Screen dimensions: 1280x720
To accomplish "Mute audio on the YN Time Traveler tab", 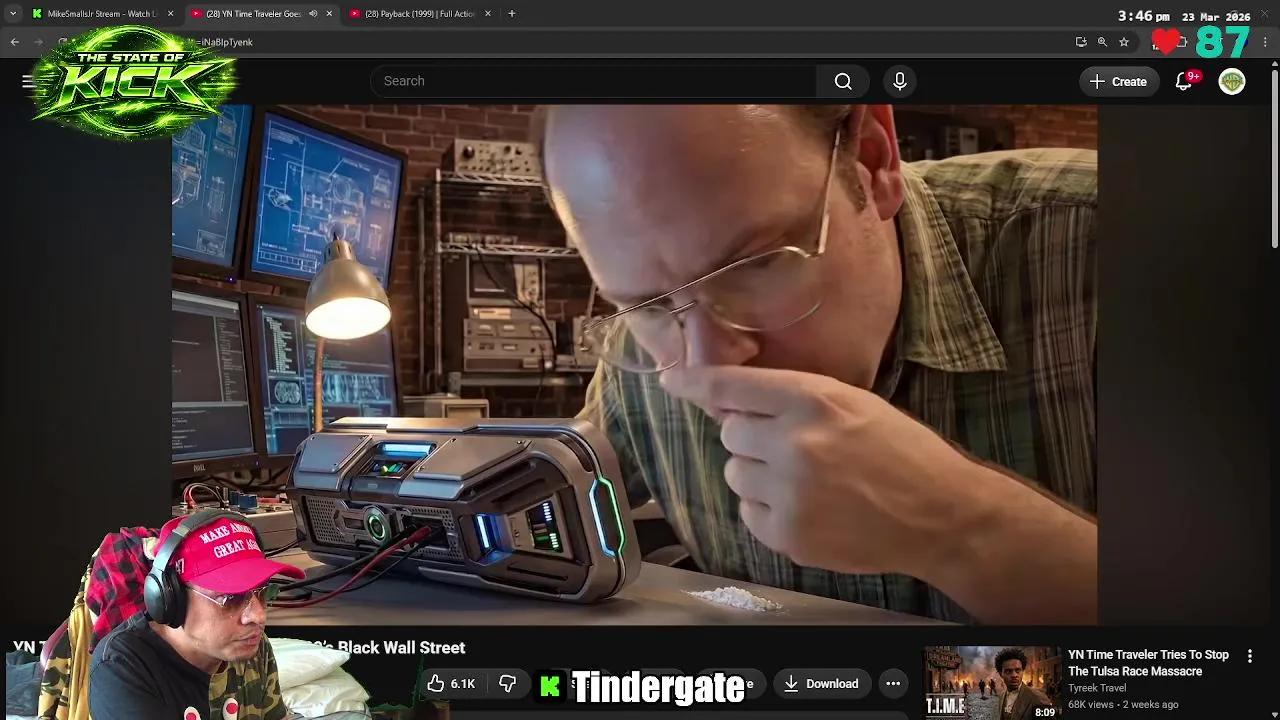I will tap(313, 14).
